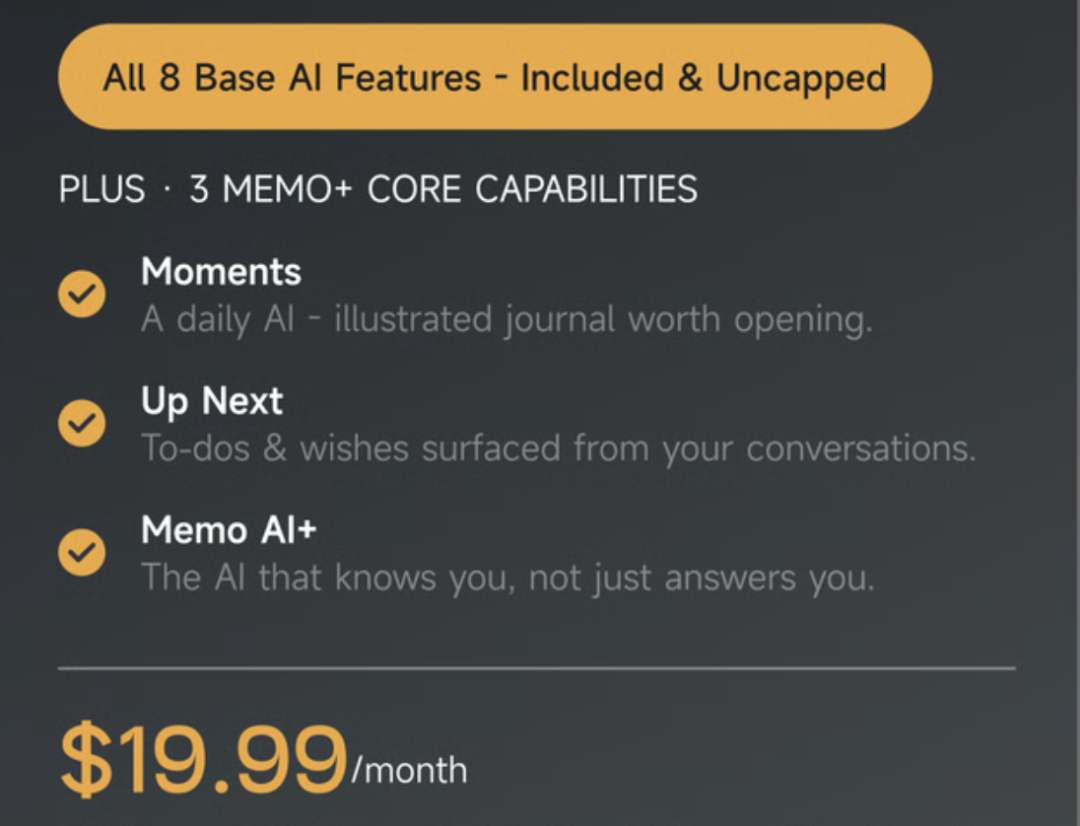Click '3 MEMO+ CORE CAPABILITIES' heading text
The image size is (1080, 826).
tap(444, 189)
